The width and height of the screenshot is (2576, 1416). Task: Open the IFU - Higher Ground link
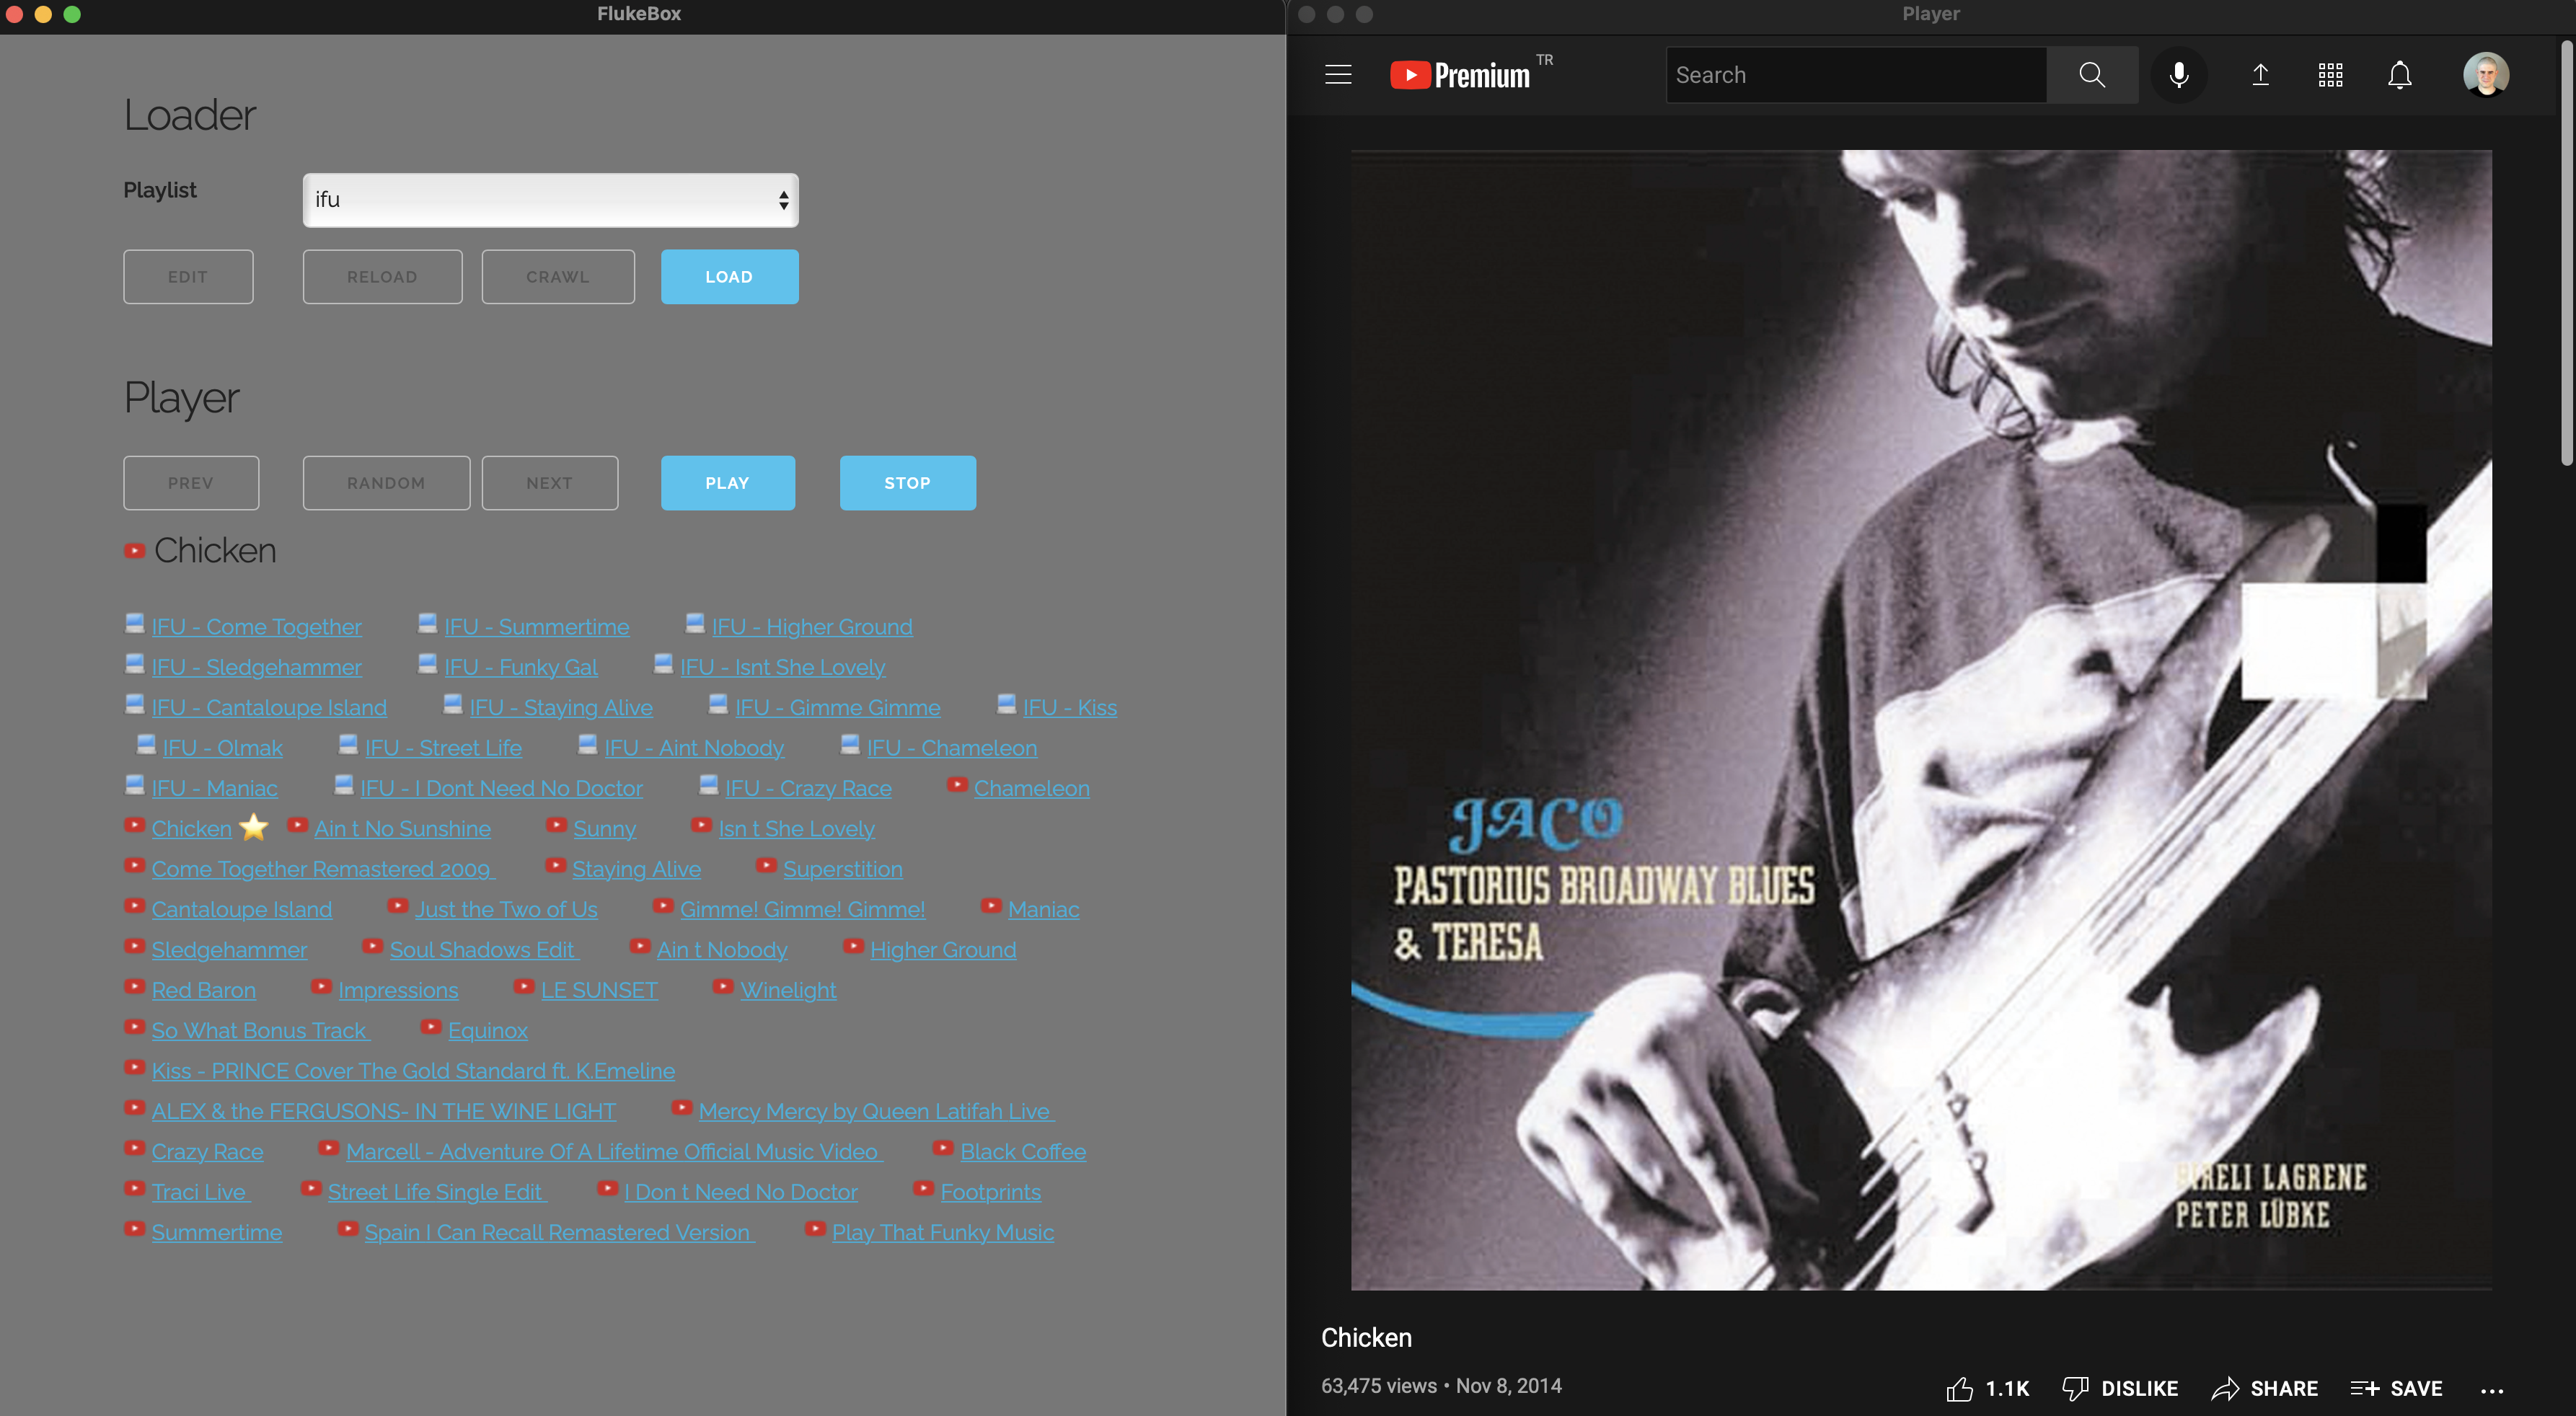811,627
